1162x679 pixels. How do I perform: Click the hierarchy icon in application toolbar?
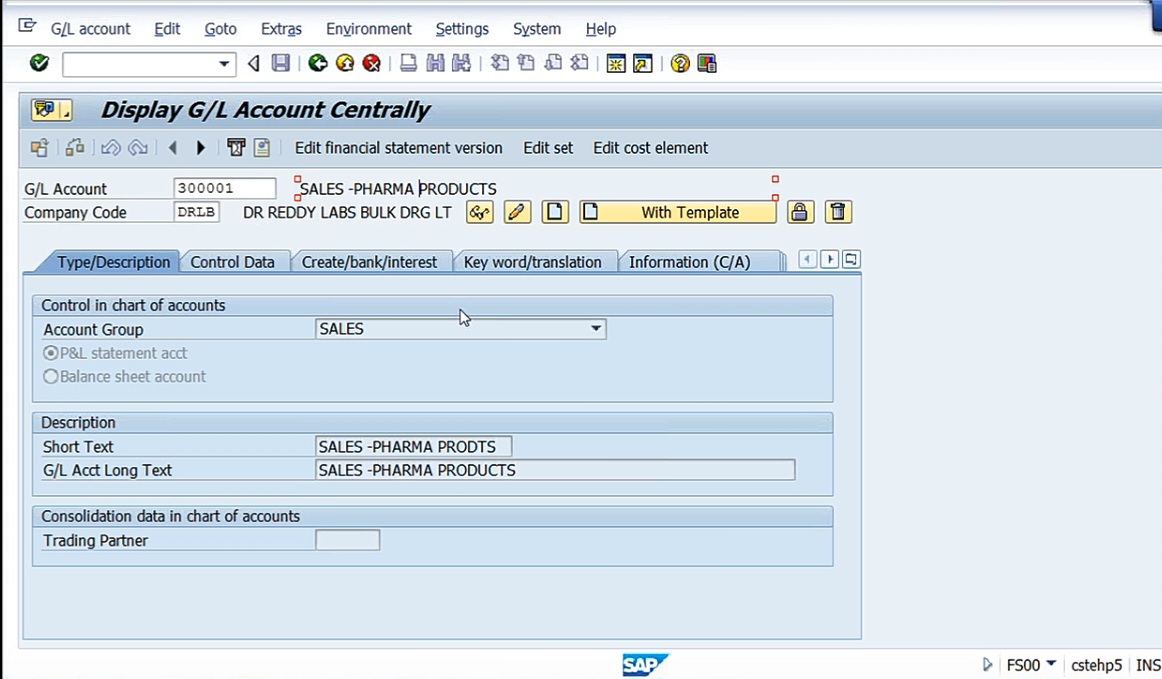click(75, 148)
